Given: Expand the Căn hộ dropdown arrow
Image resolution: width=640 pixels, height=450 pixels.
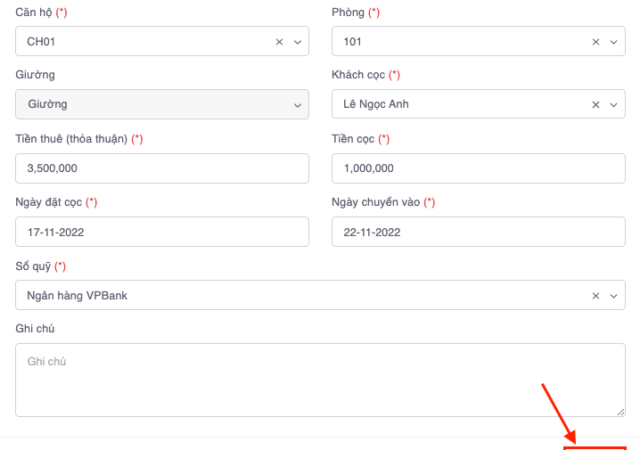Looking at the screenshot, I should coord(296,42).
